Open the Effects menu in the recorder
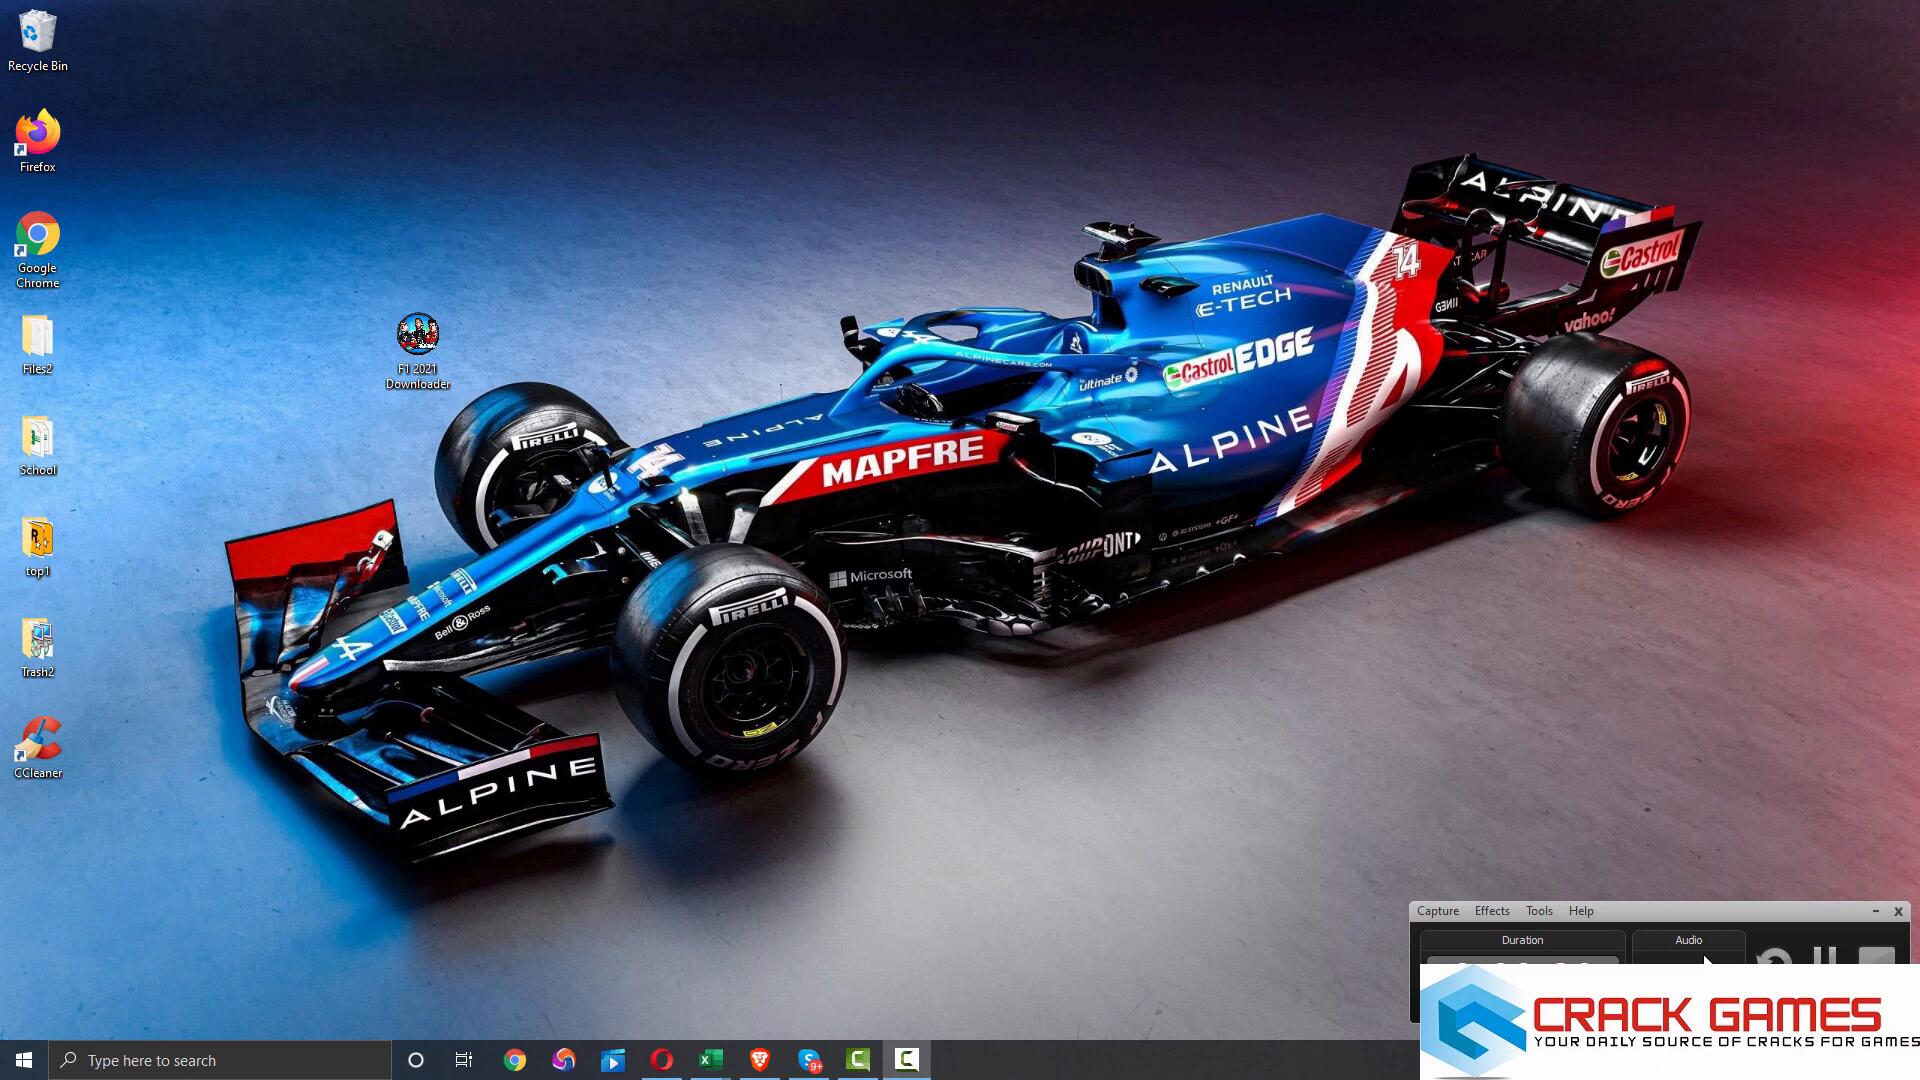 1491,911
